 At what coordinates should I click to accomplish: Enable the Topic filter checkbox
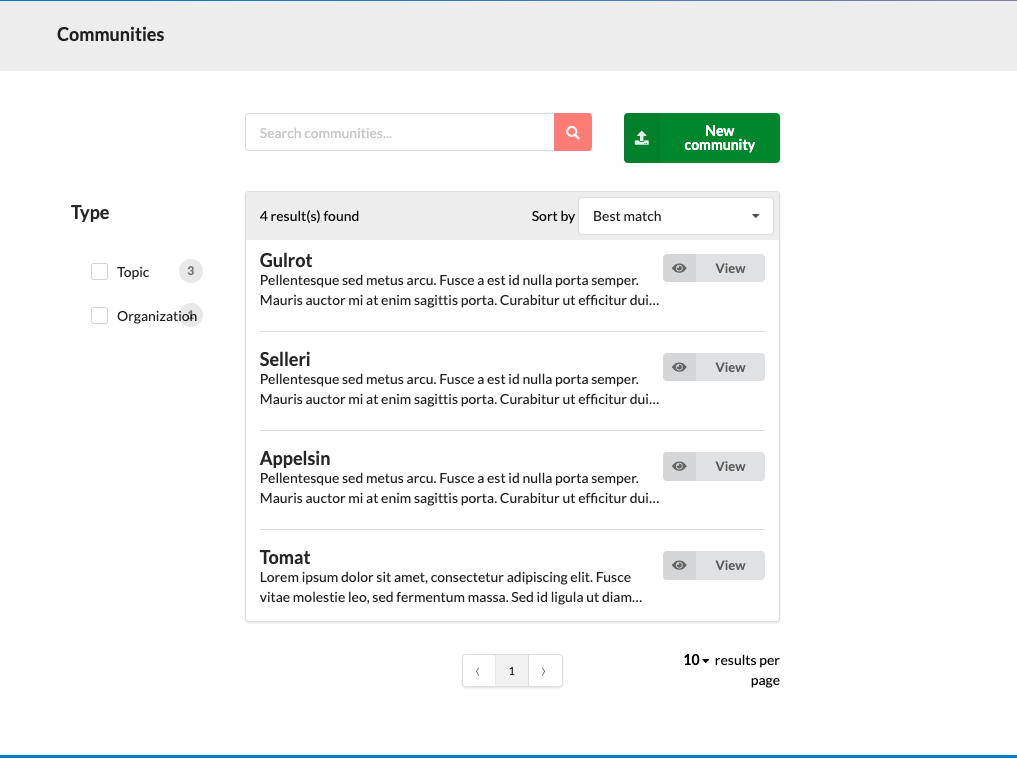pos(99,271)
